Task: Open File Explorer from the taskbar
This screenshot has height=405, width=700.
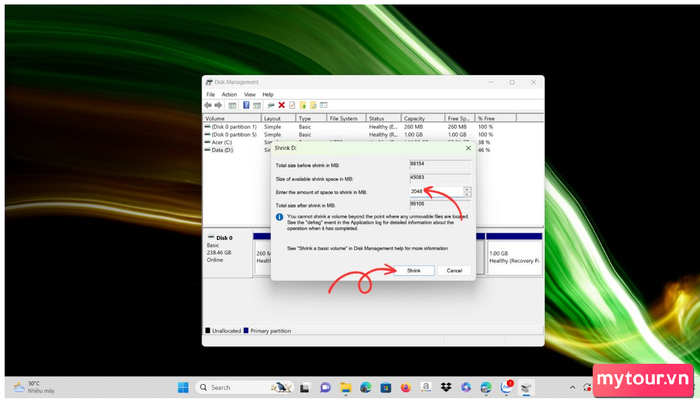Action: tap(345, 387)
